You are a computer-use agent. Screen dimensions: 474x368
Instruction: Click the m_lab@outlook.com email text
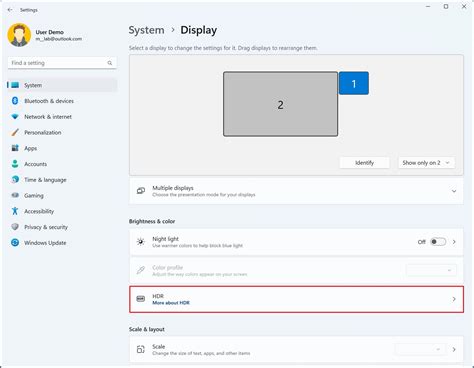pyautogui.click(x=59, y=39)
